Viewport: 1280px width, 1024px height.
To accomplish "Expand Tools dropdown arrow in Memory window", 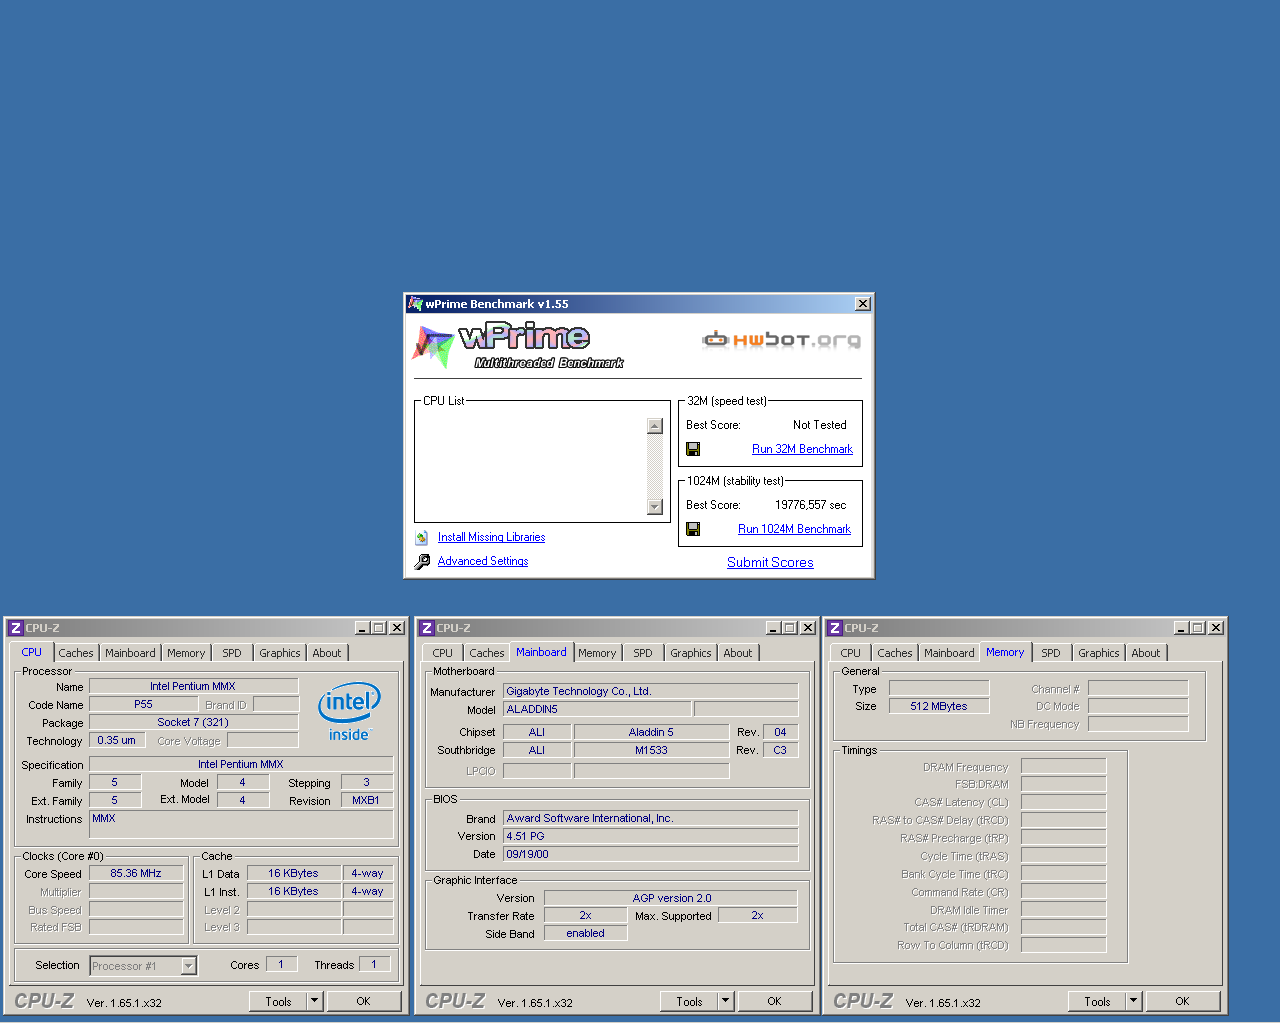I will click(x=1133, y=1001).
